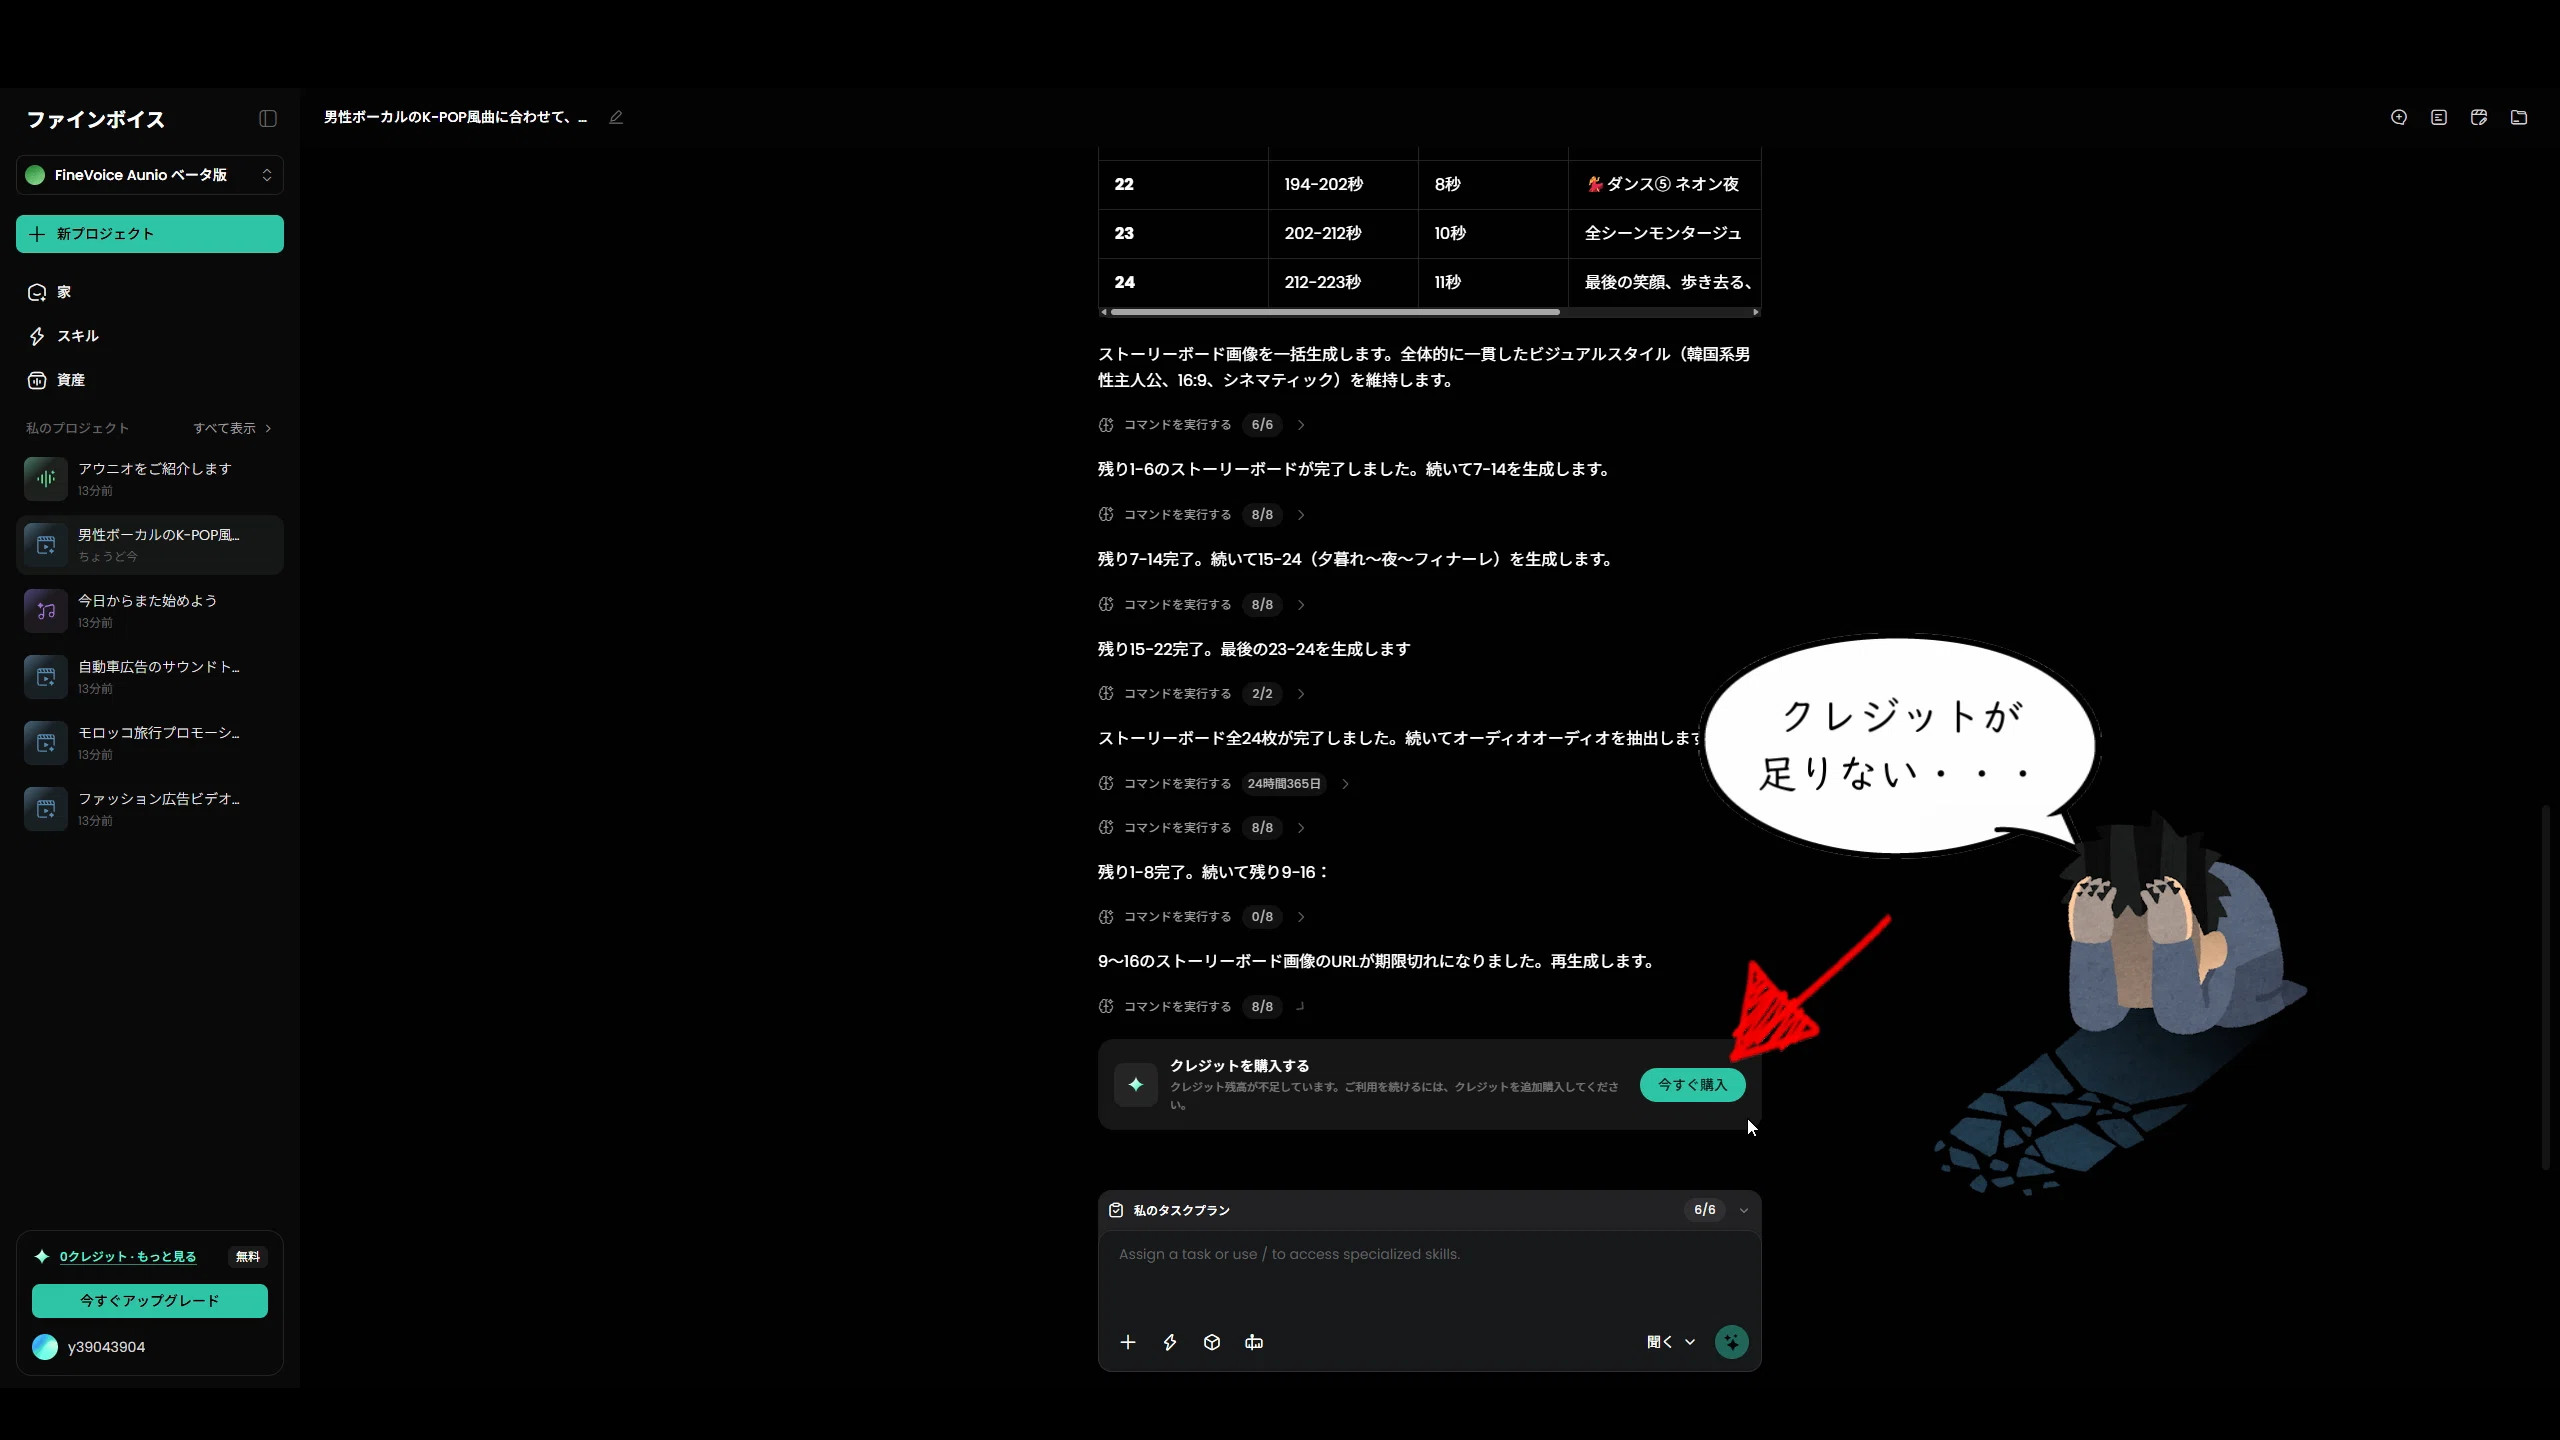
Task: Open project アウニオをご紹介します
Action: coord(150,479)
